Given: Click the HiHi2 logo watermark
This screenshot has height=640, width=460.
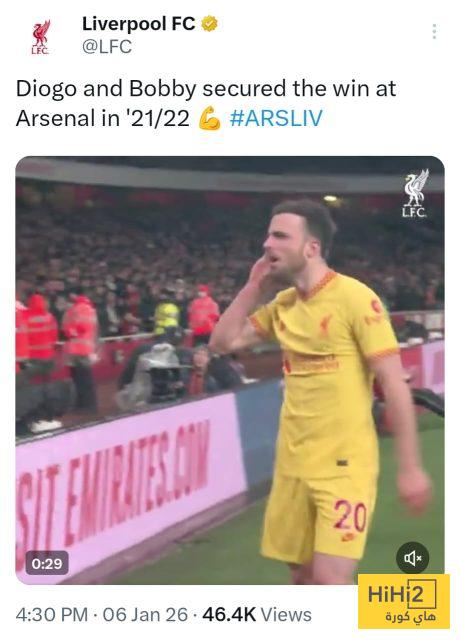Looking at the screenshot, I should [404, 601].
